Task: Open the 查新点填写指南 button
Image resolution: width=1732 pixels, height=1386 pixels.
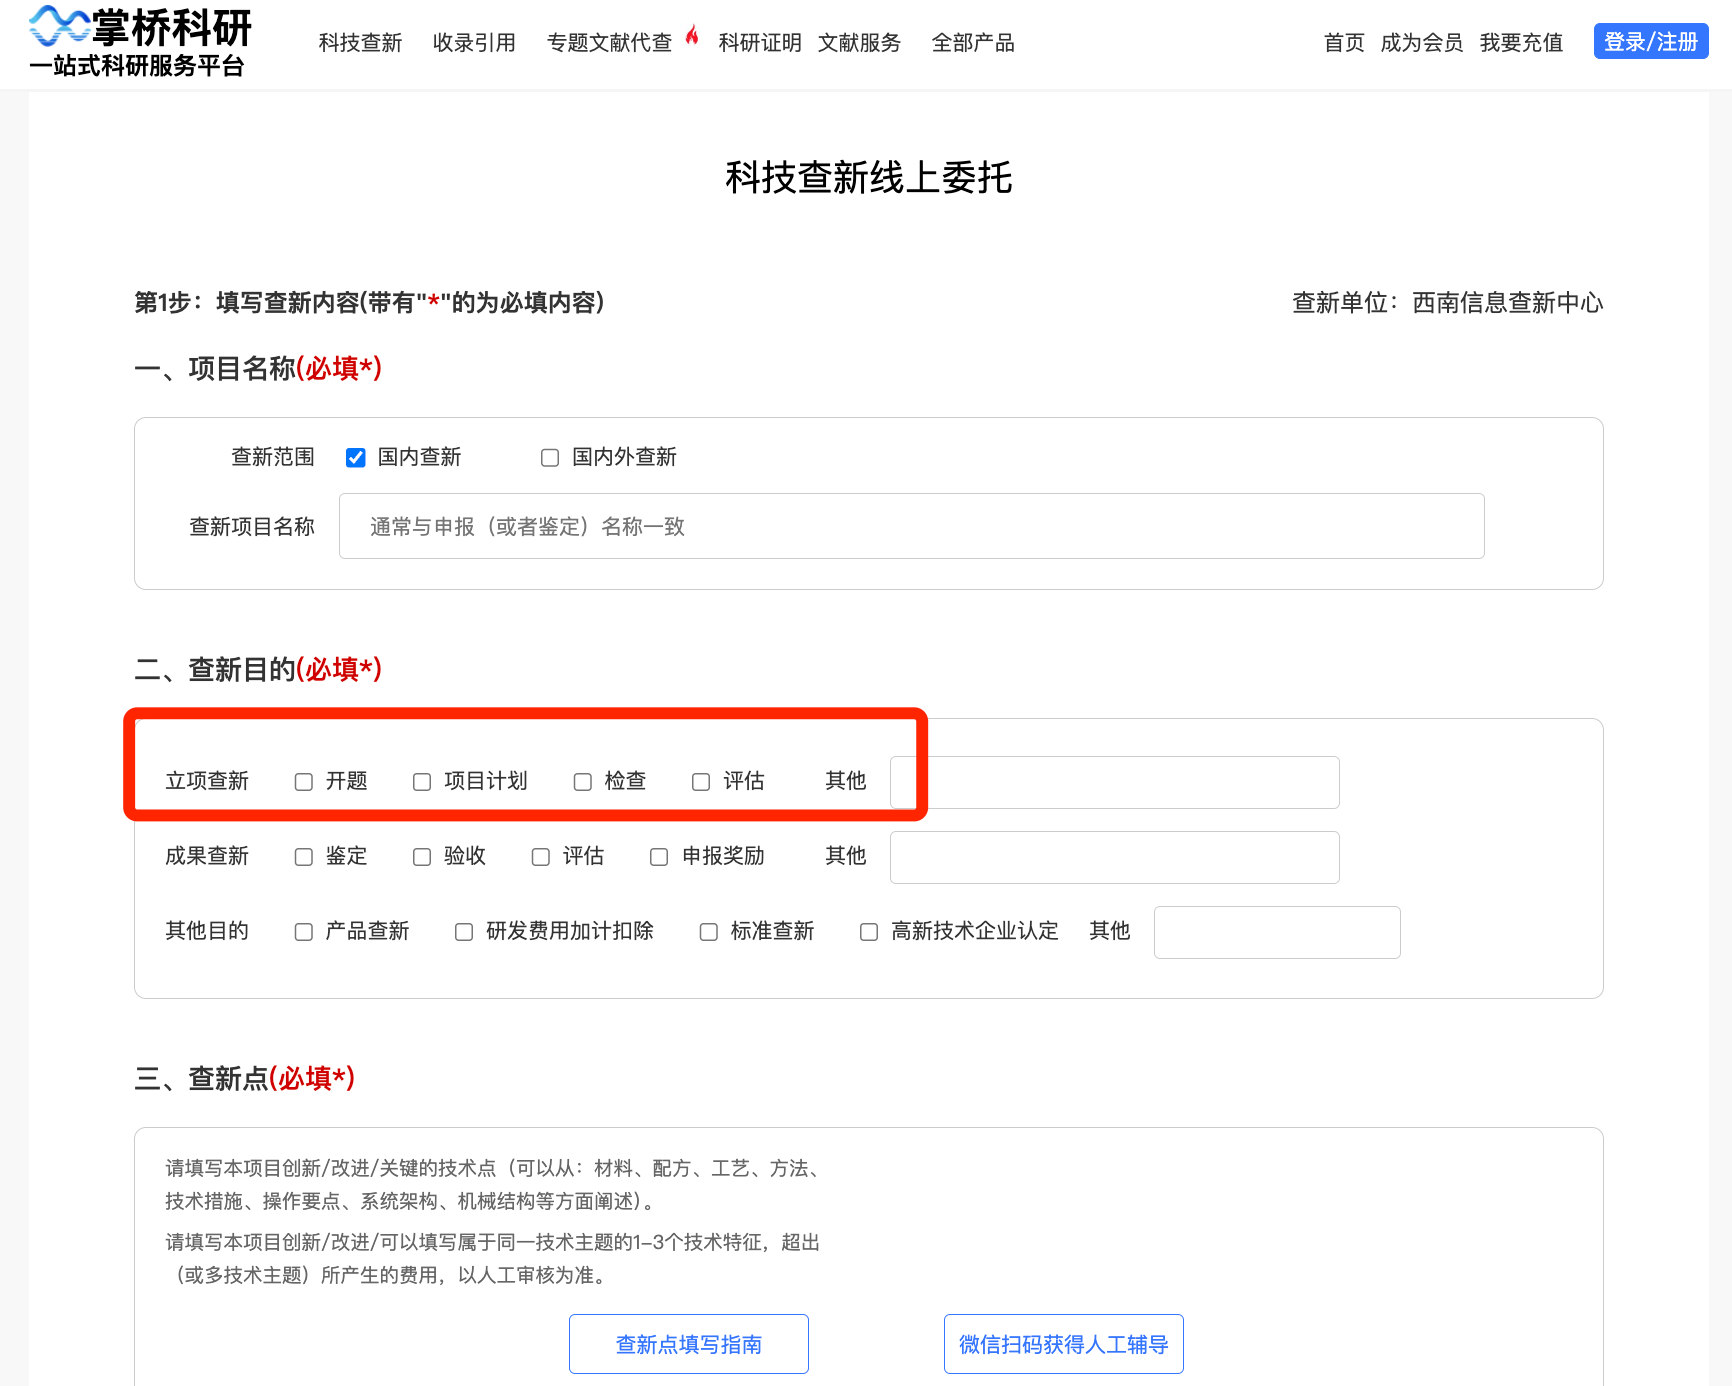Action: click(x=689, y=1344)
